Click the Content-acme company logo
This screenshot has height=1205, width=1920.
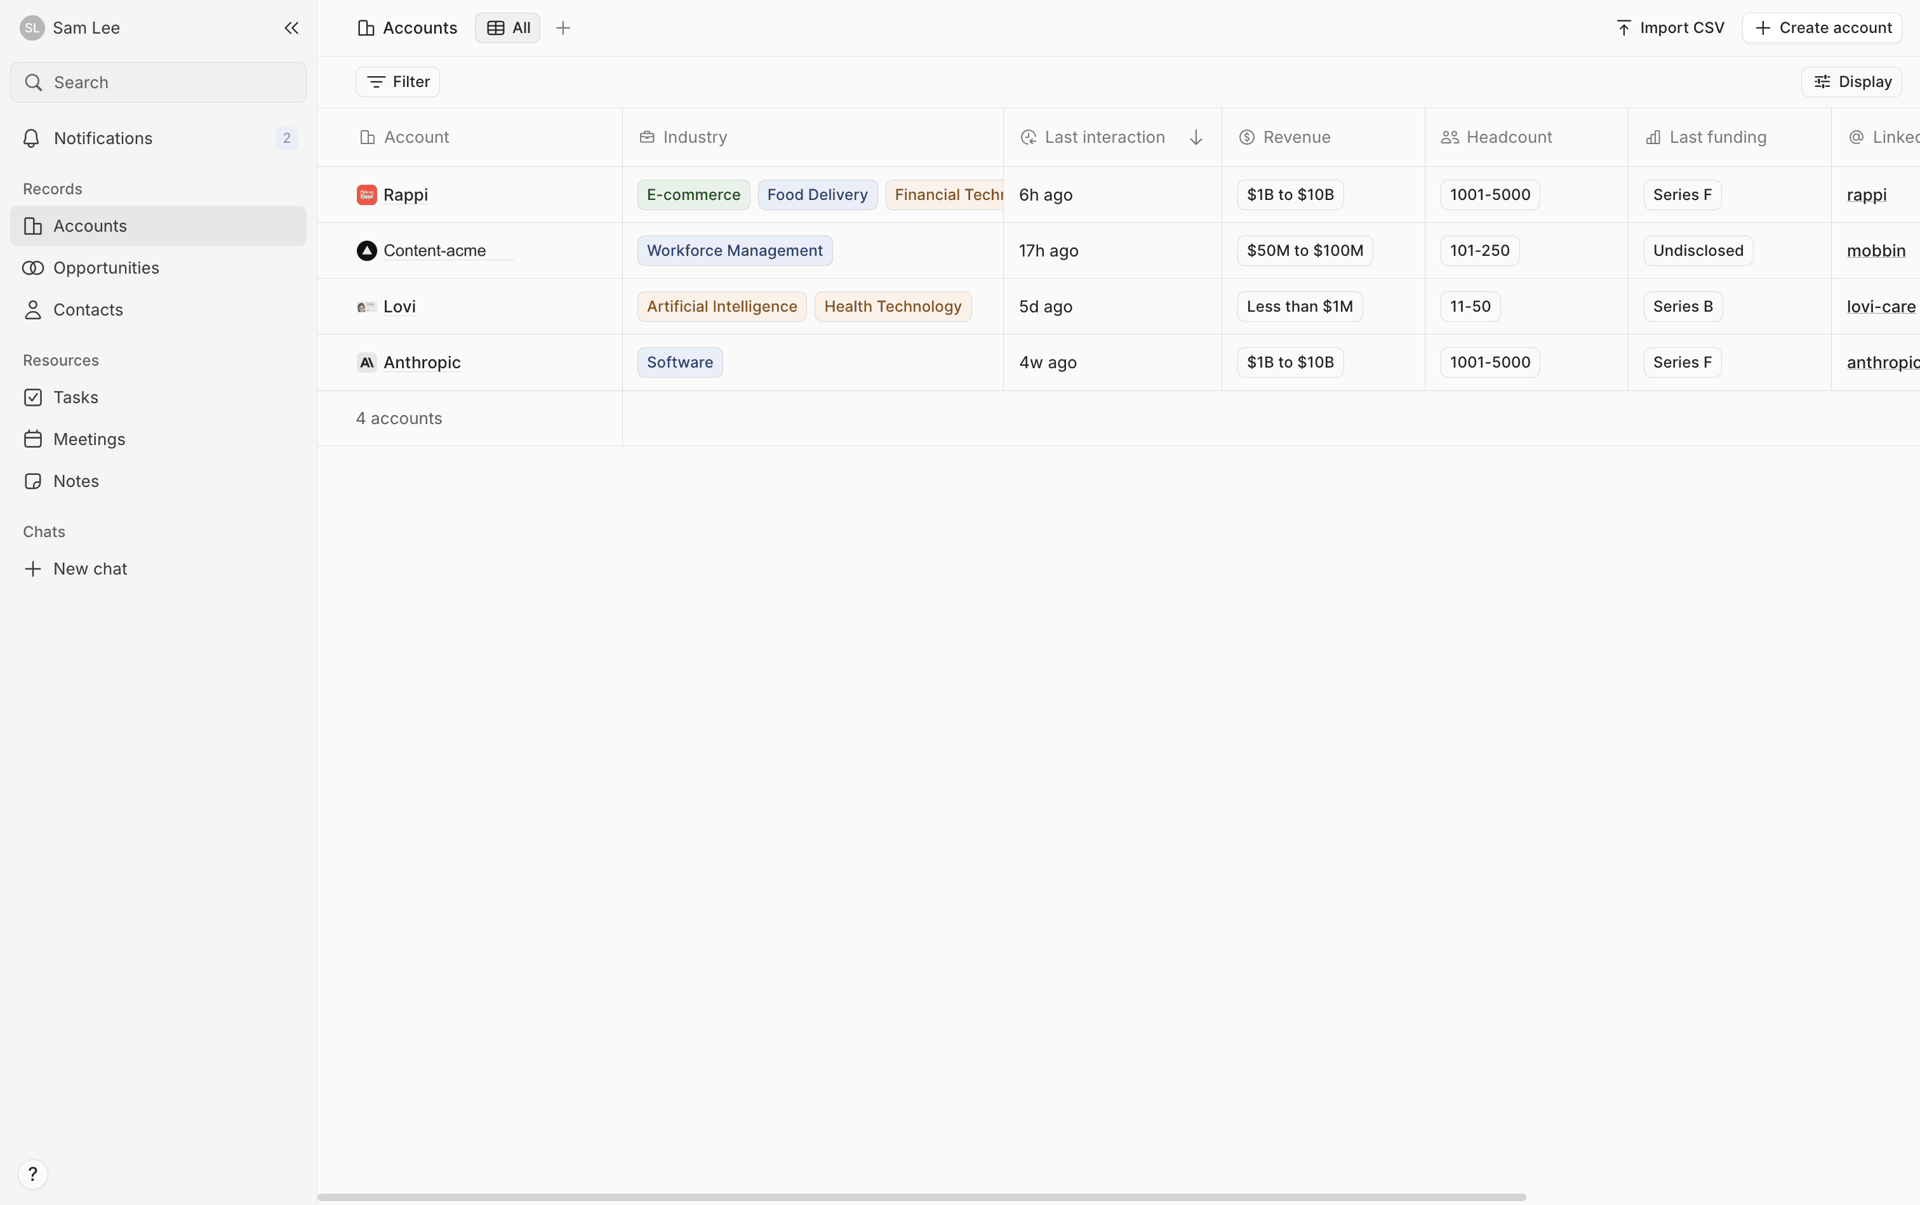pos(366,251)
